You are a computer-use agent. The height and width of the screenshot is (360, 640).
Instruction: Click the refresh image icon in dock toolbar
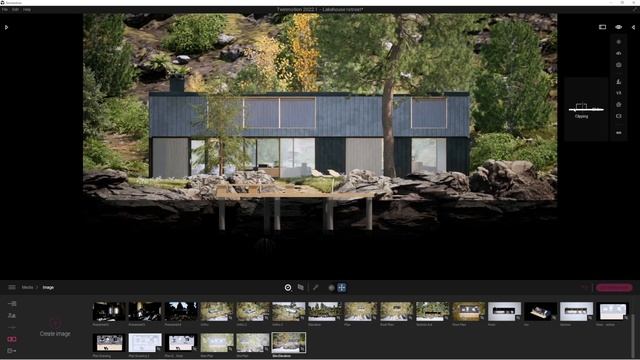(288, 288)
